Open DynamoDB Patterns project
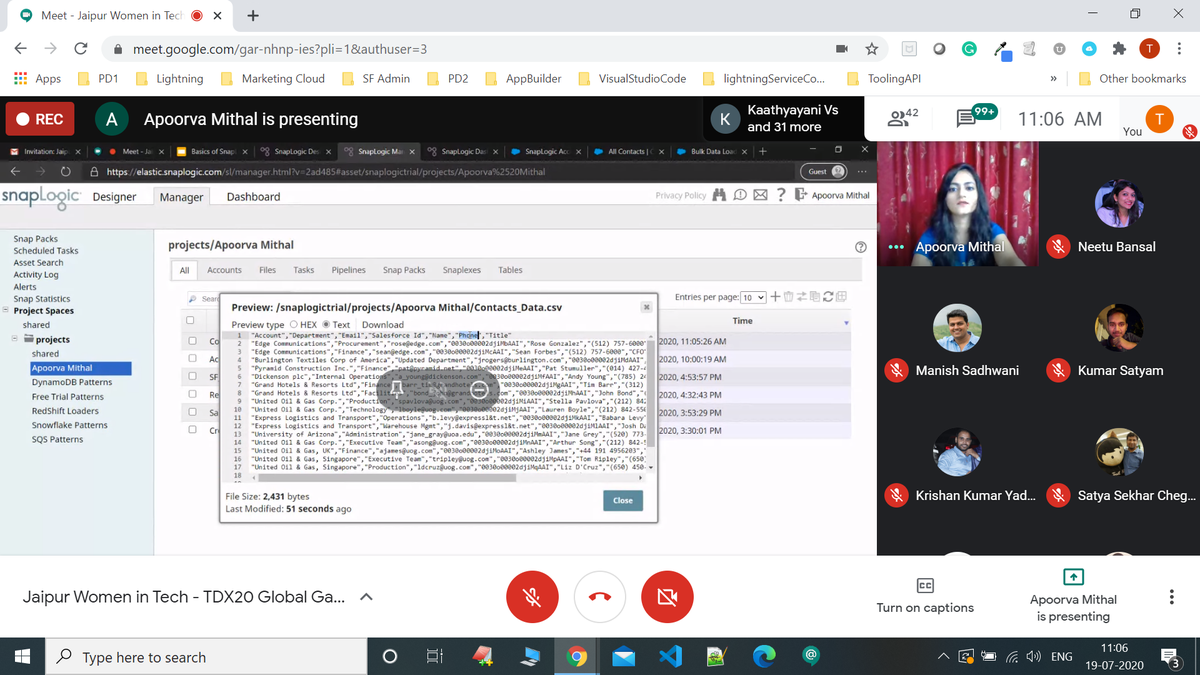This screenshot has height=675, width=1200. [x=72, y=382]
